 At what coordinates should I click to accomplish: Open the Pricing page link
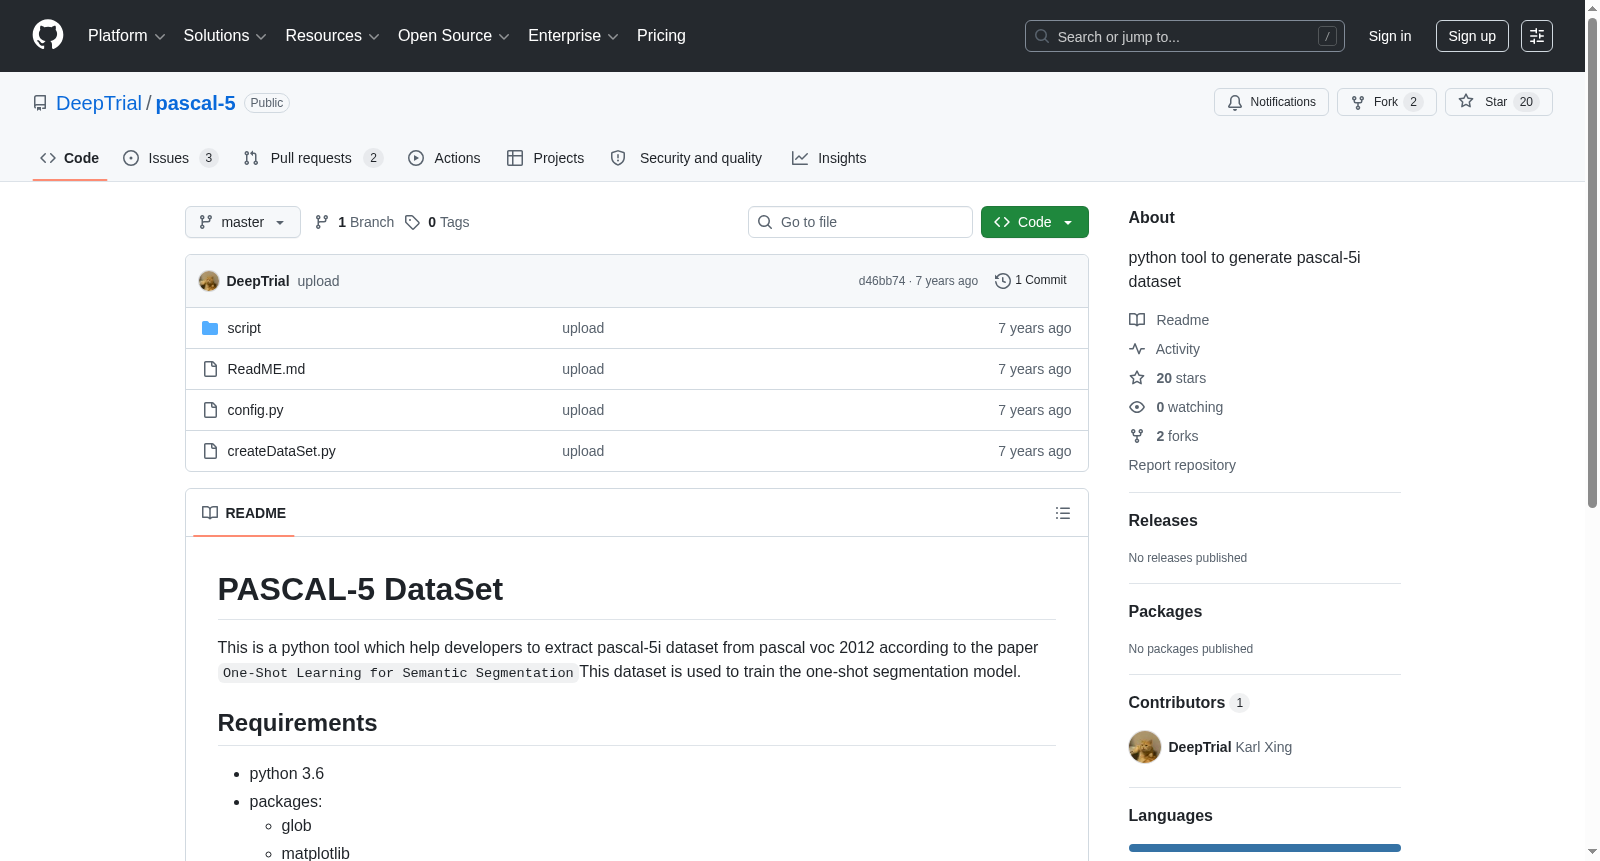(x=661, y=36)
